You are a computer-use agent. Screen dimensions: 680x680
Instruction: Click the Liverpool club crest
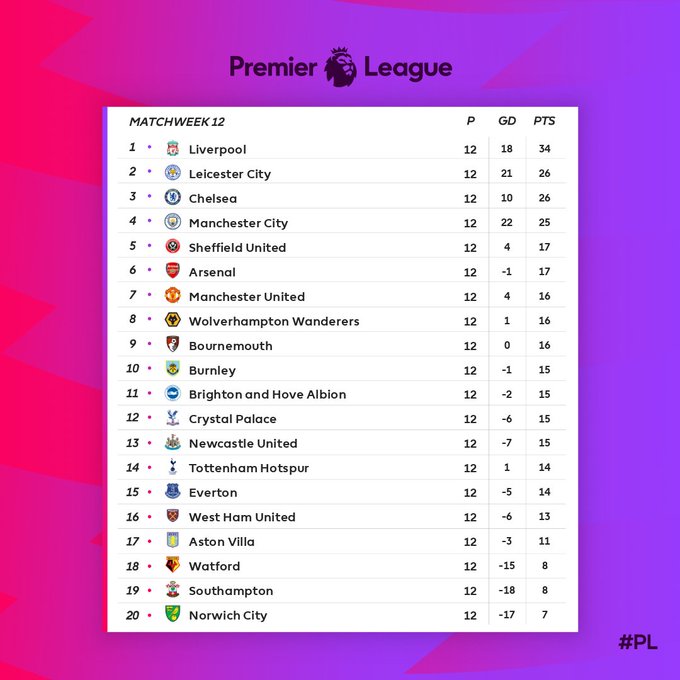pos(173,149)
